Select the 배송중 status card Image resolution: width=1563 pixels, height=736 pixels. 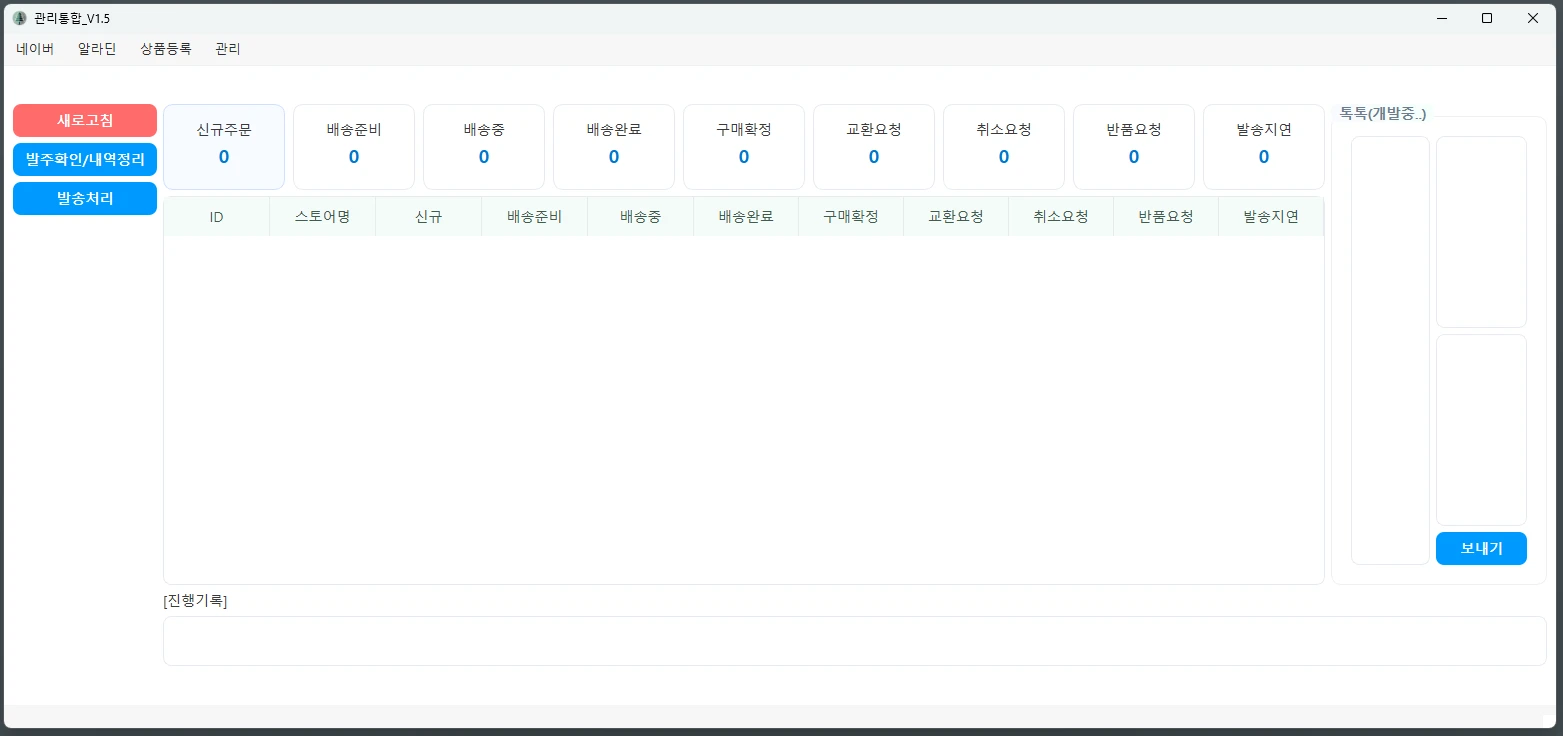click(x=484, y=147)
